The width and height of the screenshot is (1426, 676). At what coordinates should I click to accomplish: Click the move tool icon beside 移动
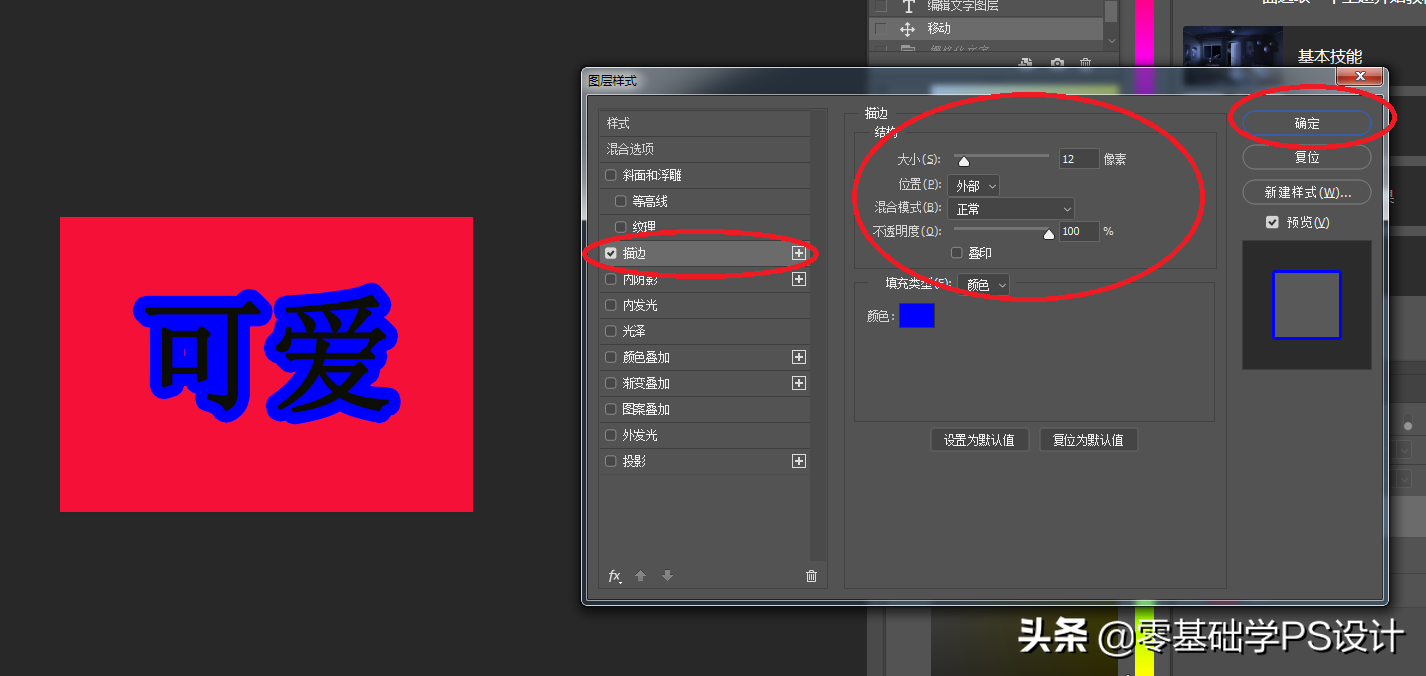pyautogui.click(x=908, y=29)
